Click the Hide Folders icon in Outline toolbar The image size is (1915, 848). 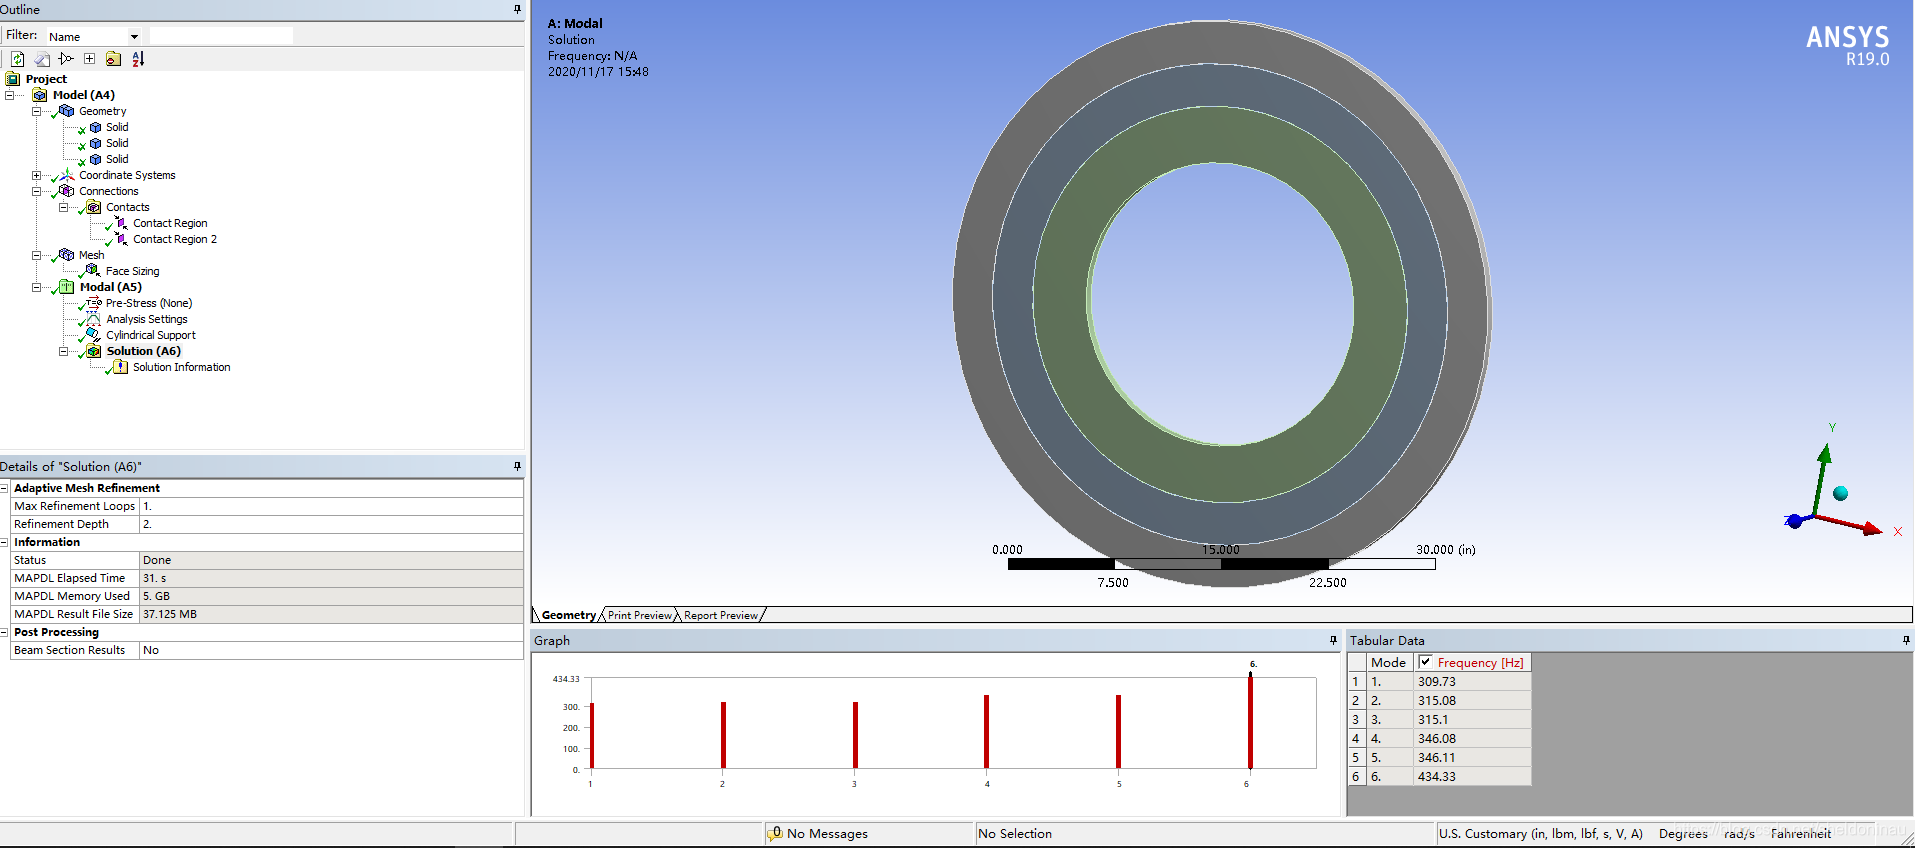113,59
